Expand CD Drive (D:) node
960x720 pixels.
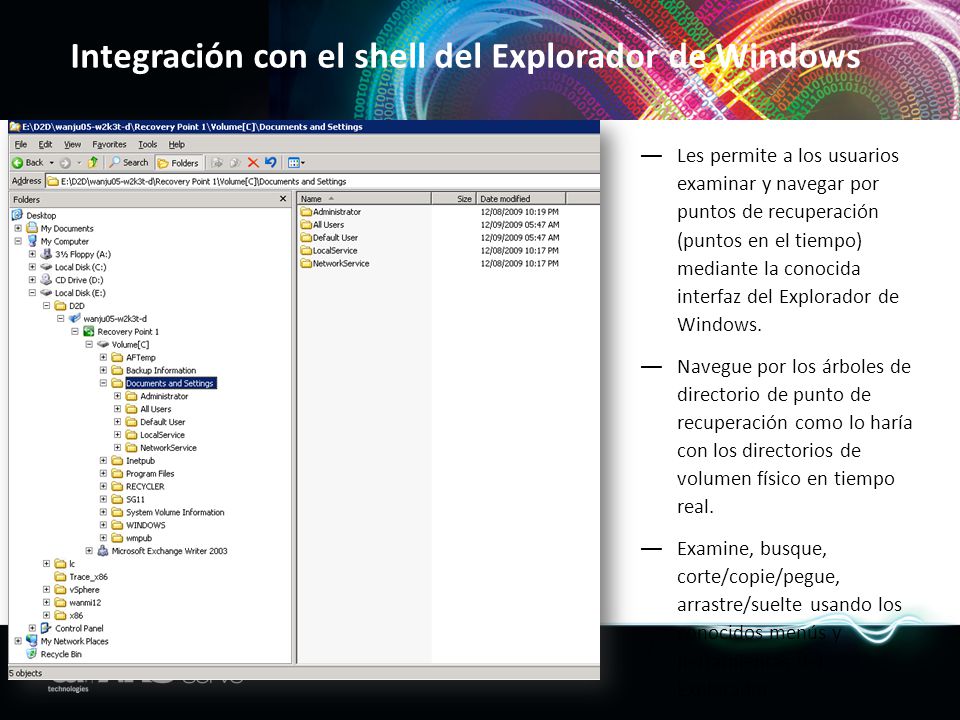32,280
